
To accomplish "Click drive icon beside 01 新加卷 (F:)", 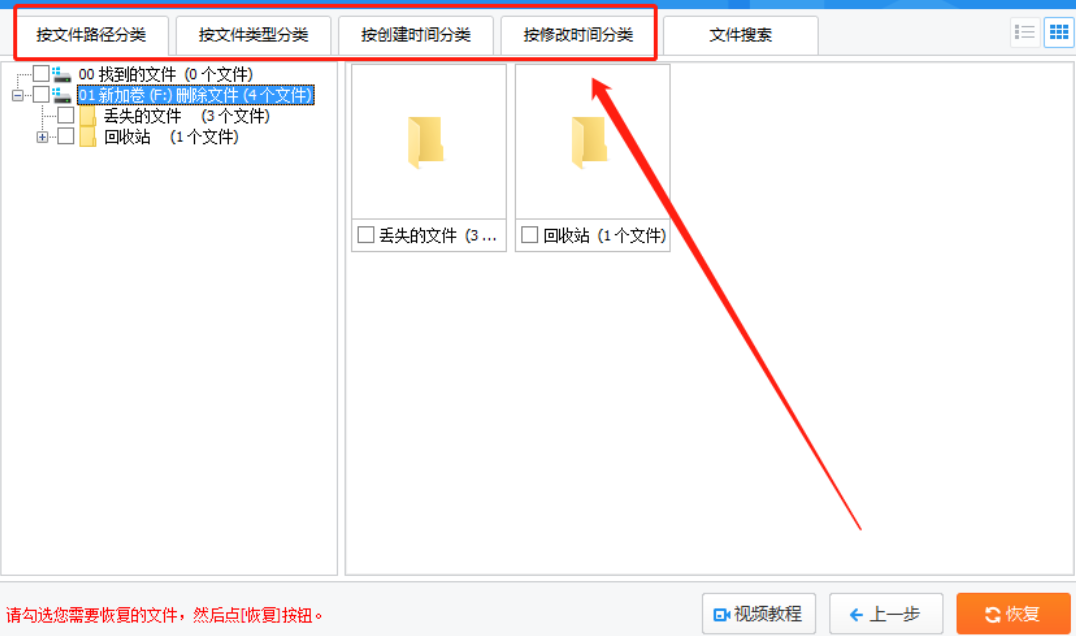I will [62, 95].
